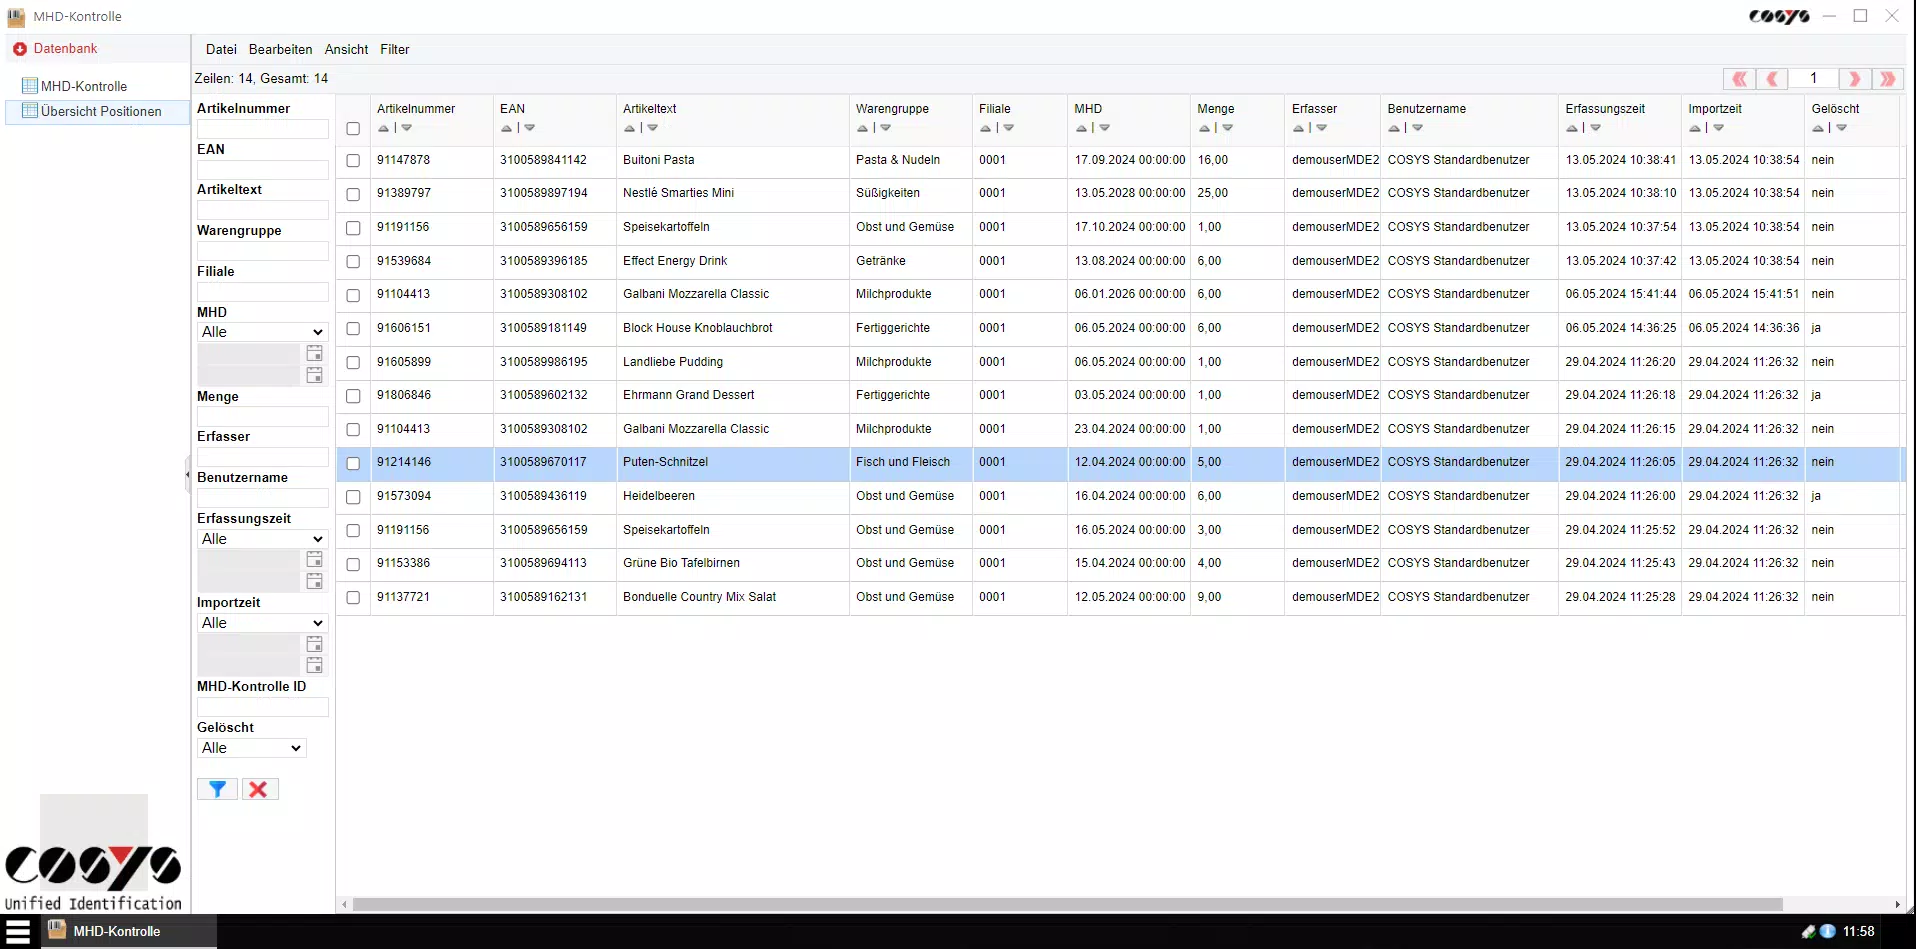
Task: Sort Gelöscht column descending
Action: 1841,128
